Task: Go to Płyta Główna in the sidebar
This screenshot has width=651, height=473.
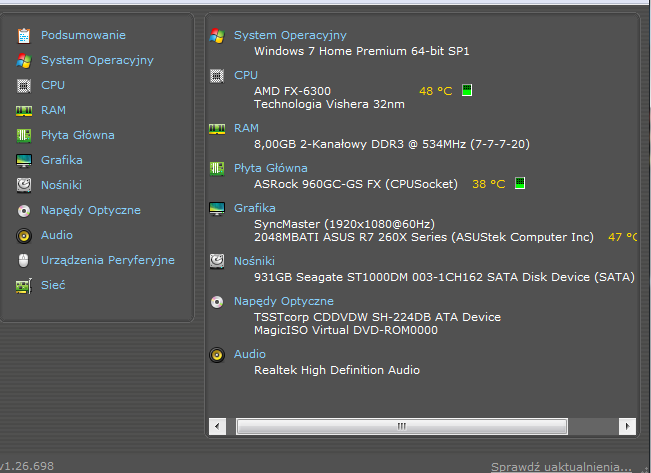Action: (x=78, y=135)
